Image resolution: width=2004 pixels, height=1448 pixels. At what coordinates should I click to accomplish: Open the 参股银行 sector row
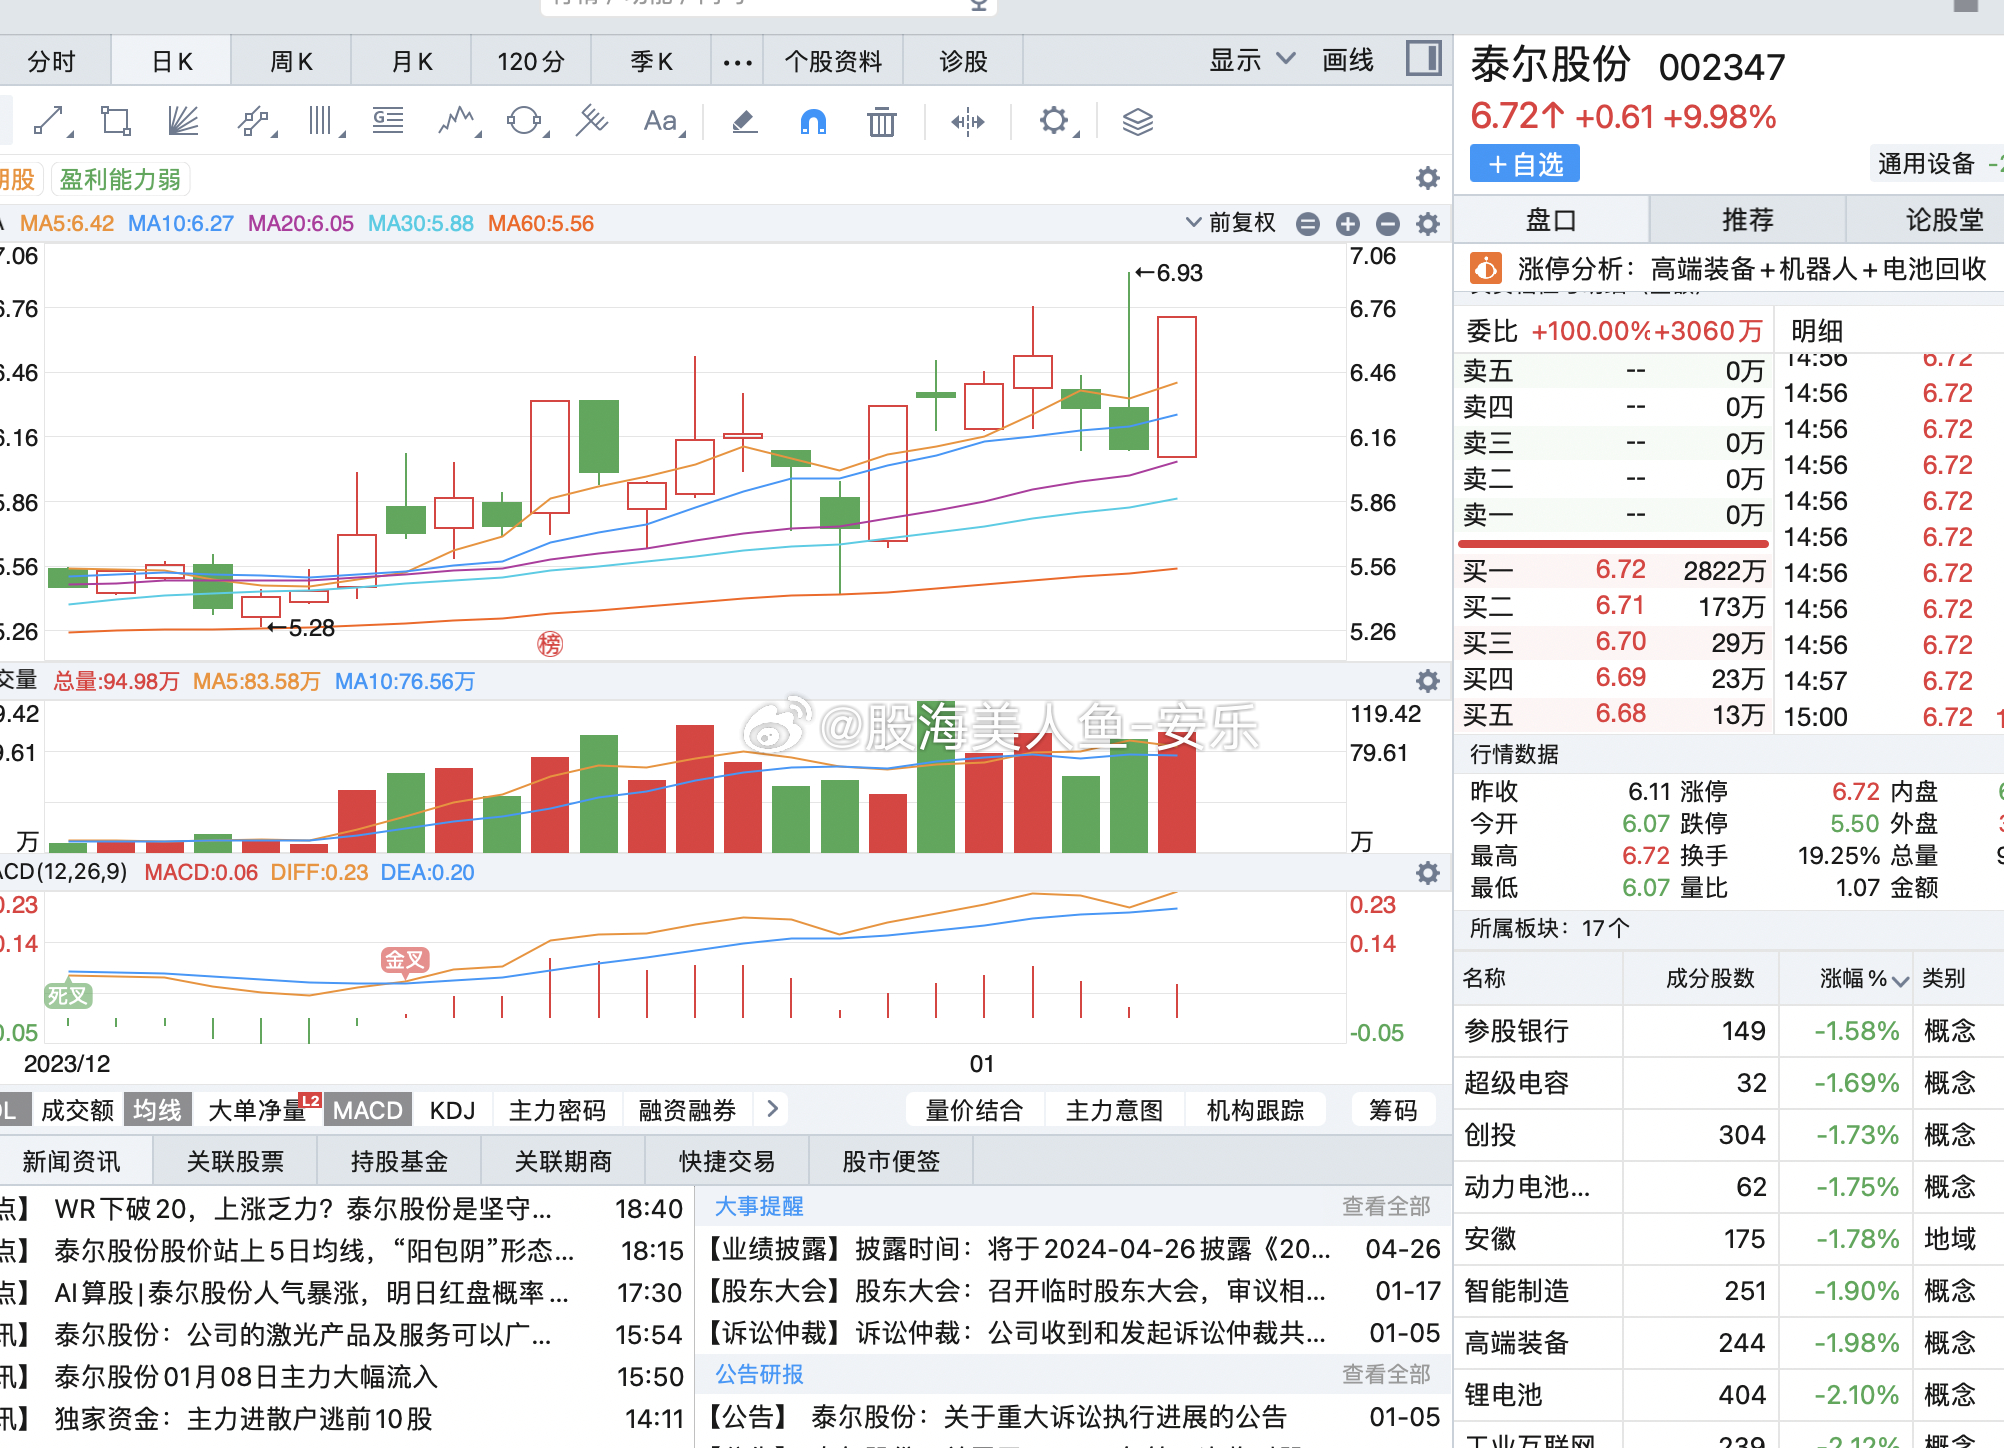click(1728, 1031)
